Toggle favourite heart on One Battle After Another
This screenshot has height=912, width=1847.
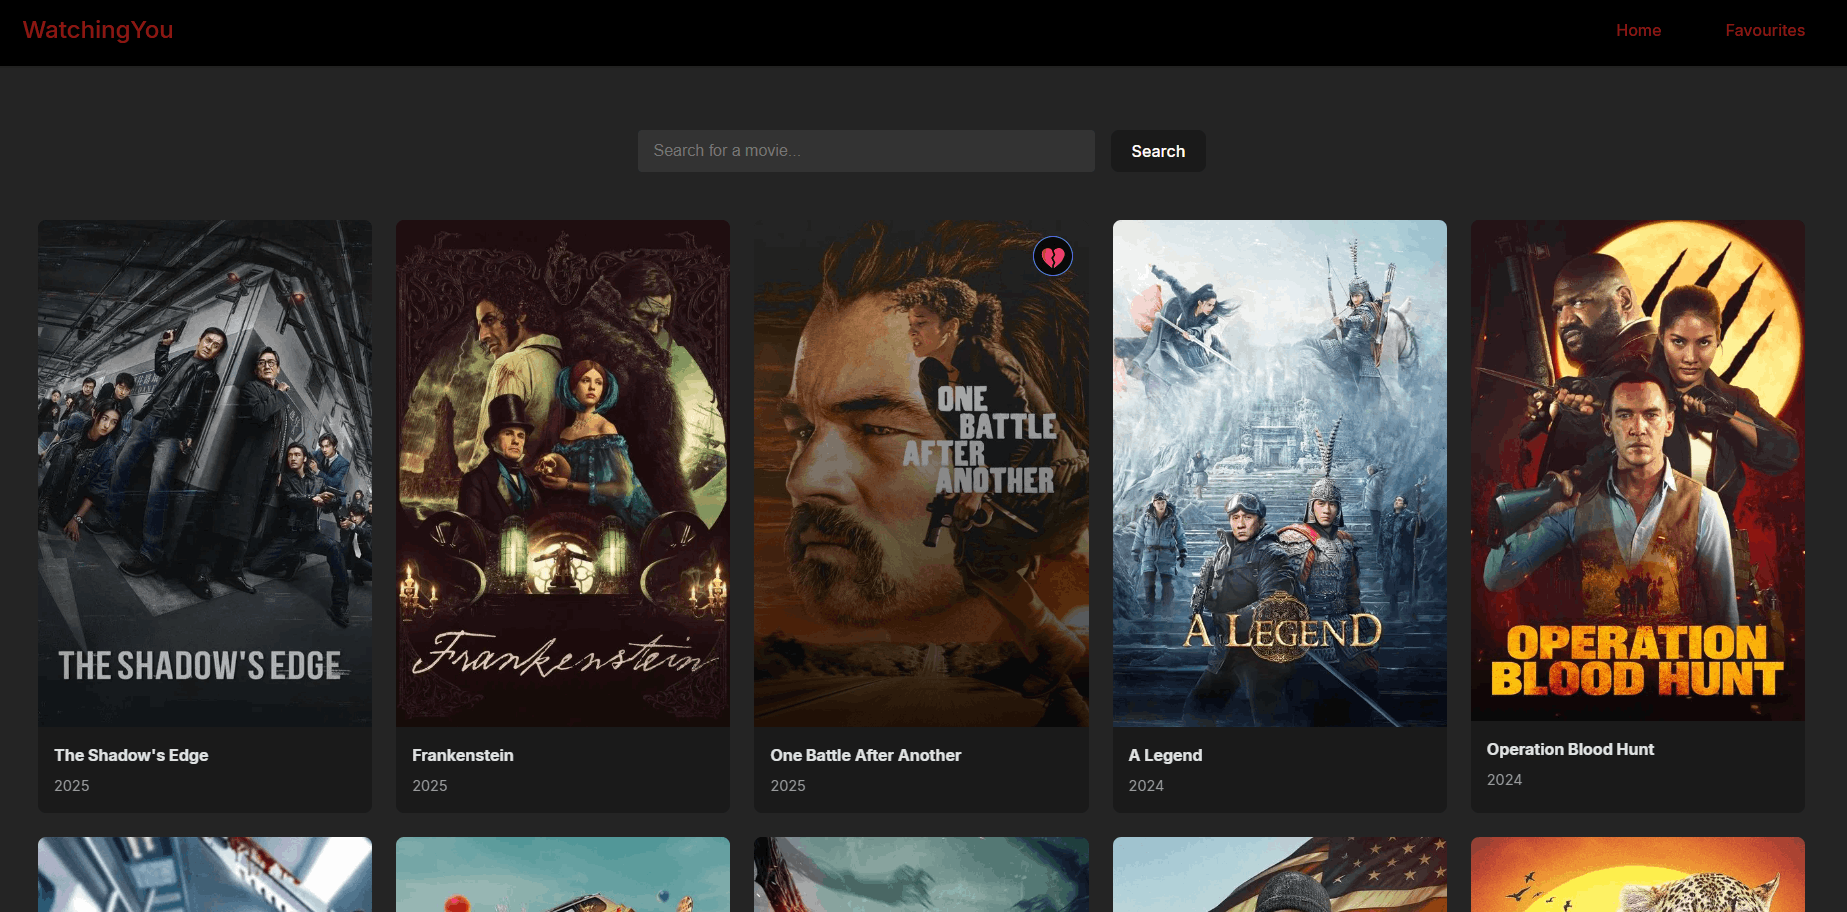1053,257
